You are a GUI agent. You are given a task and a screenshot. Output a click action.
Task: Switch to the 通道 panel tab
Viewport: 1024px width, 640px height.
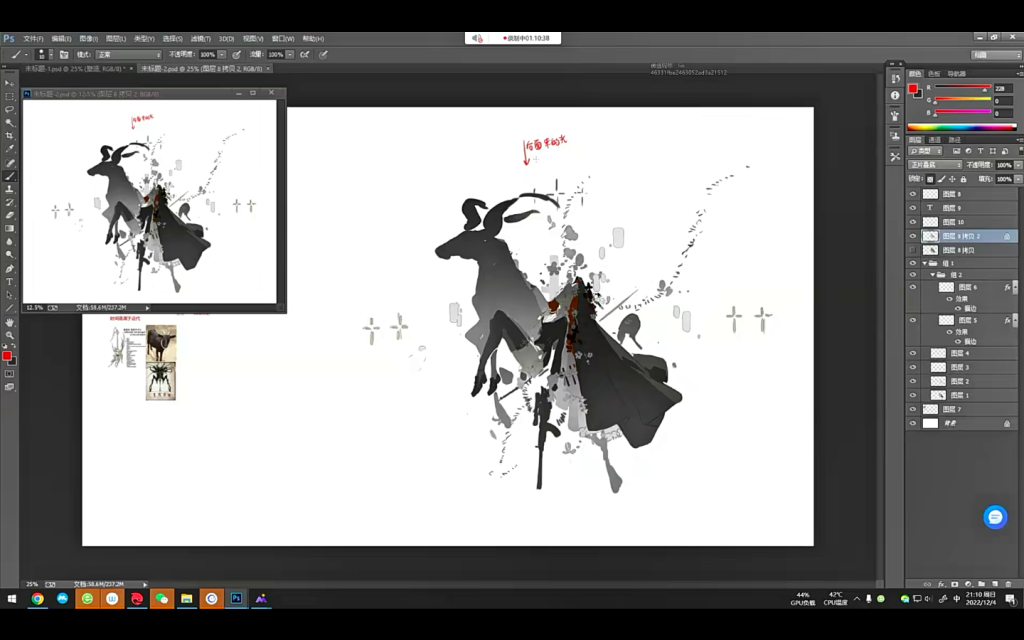pyautogui.click(x=935, y=139)
